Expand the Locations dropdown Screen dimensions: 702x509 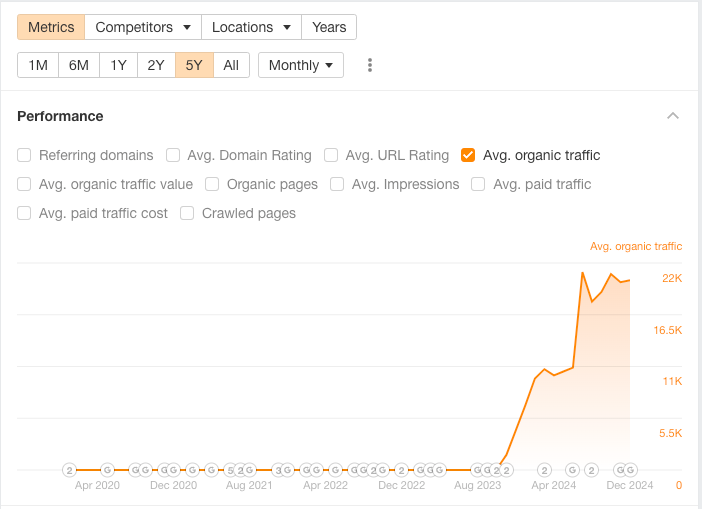click(251, 27)
